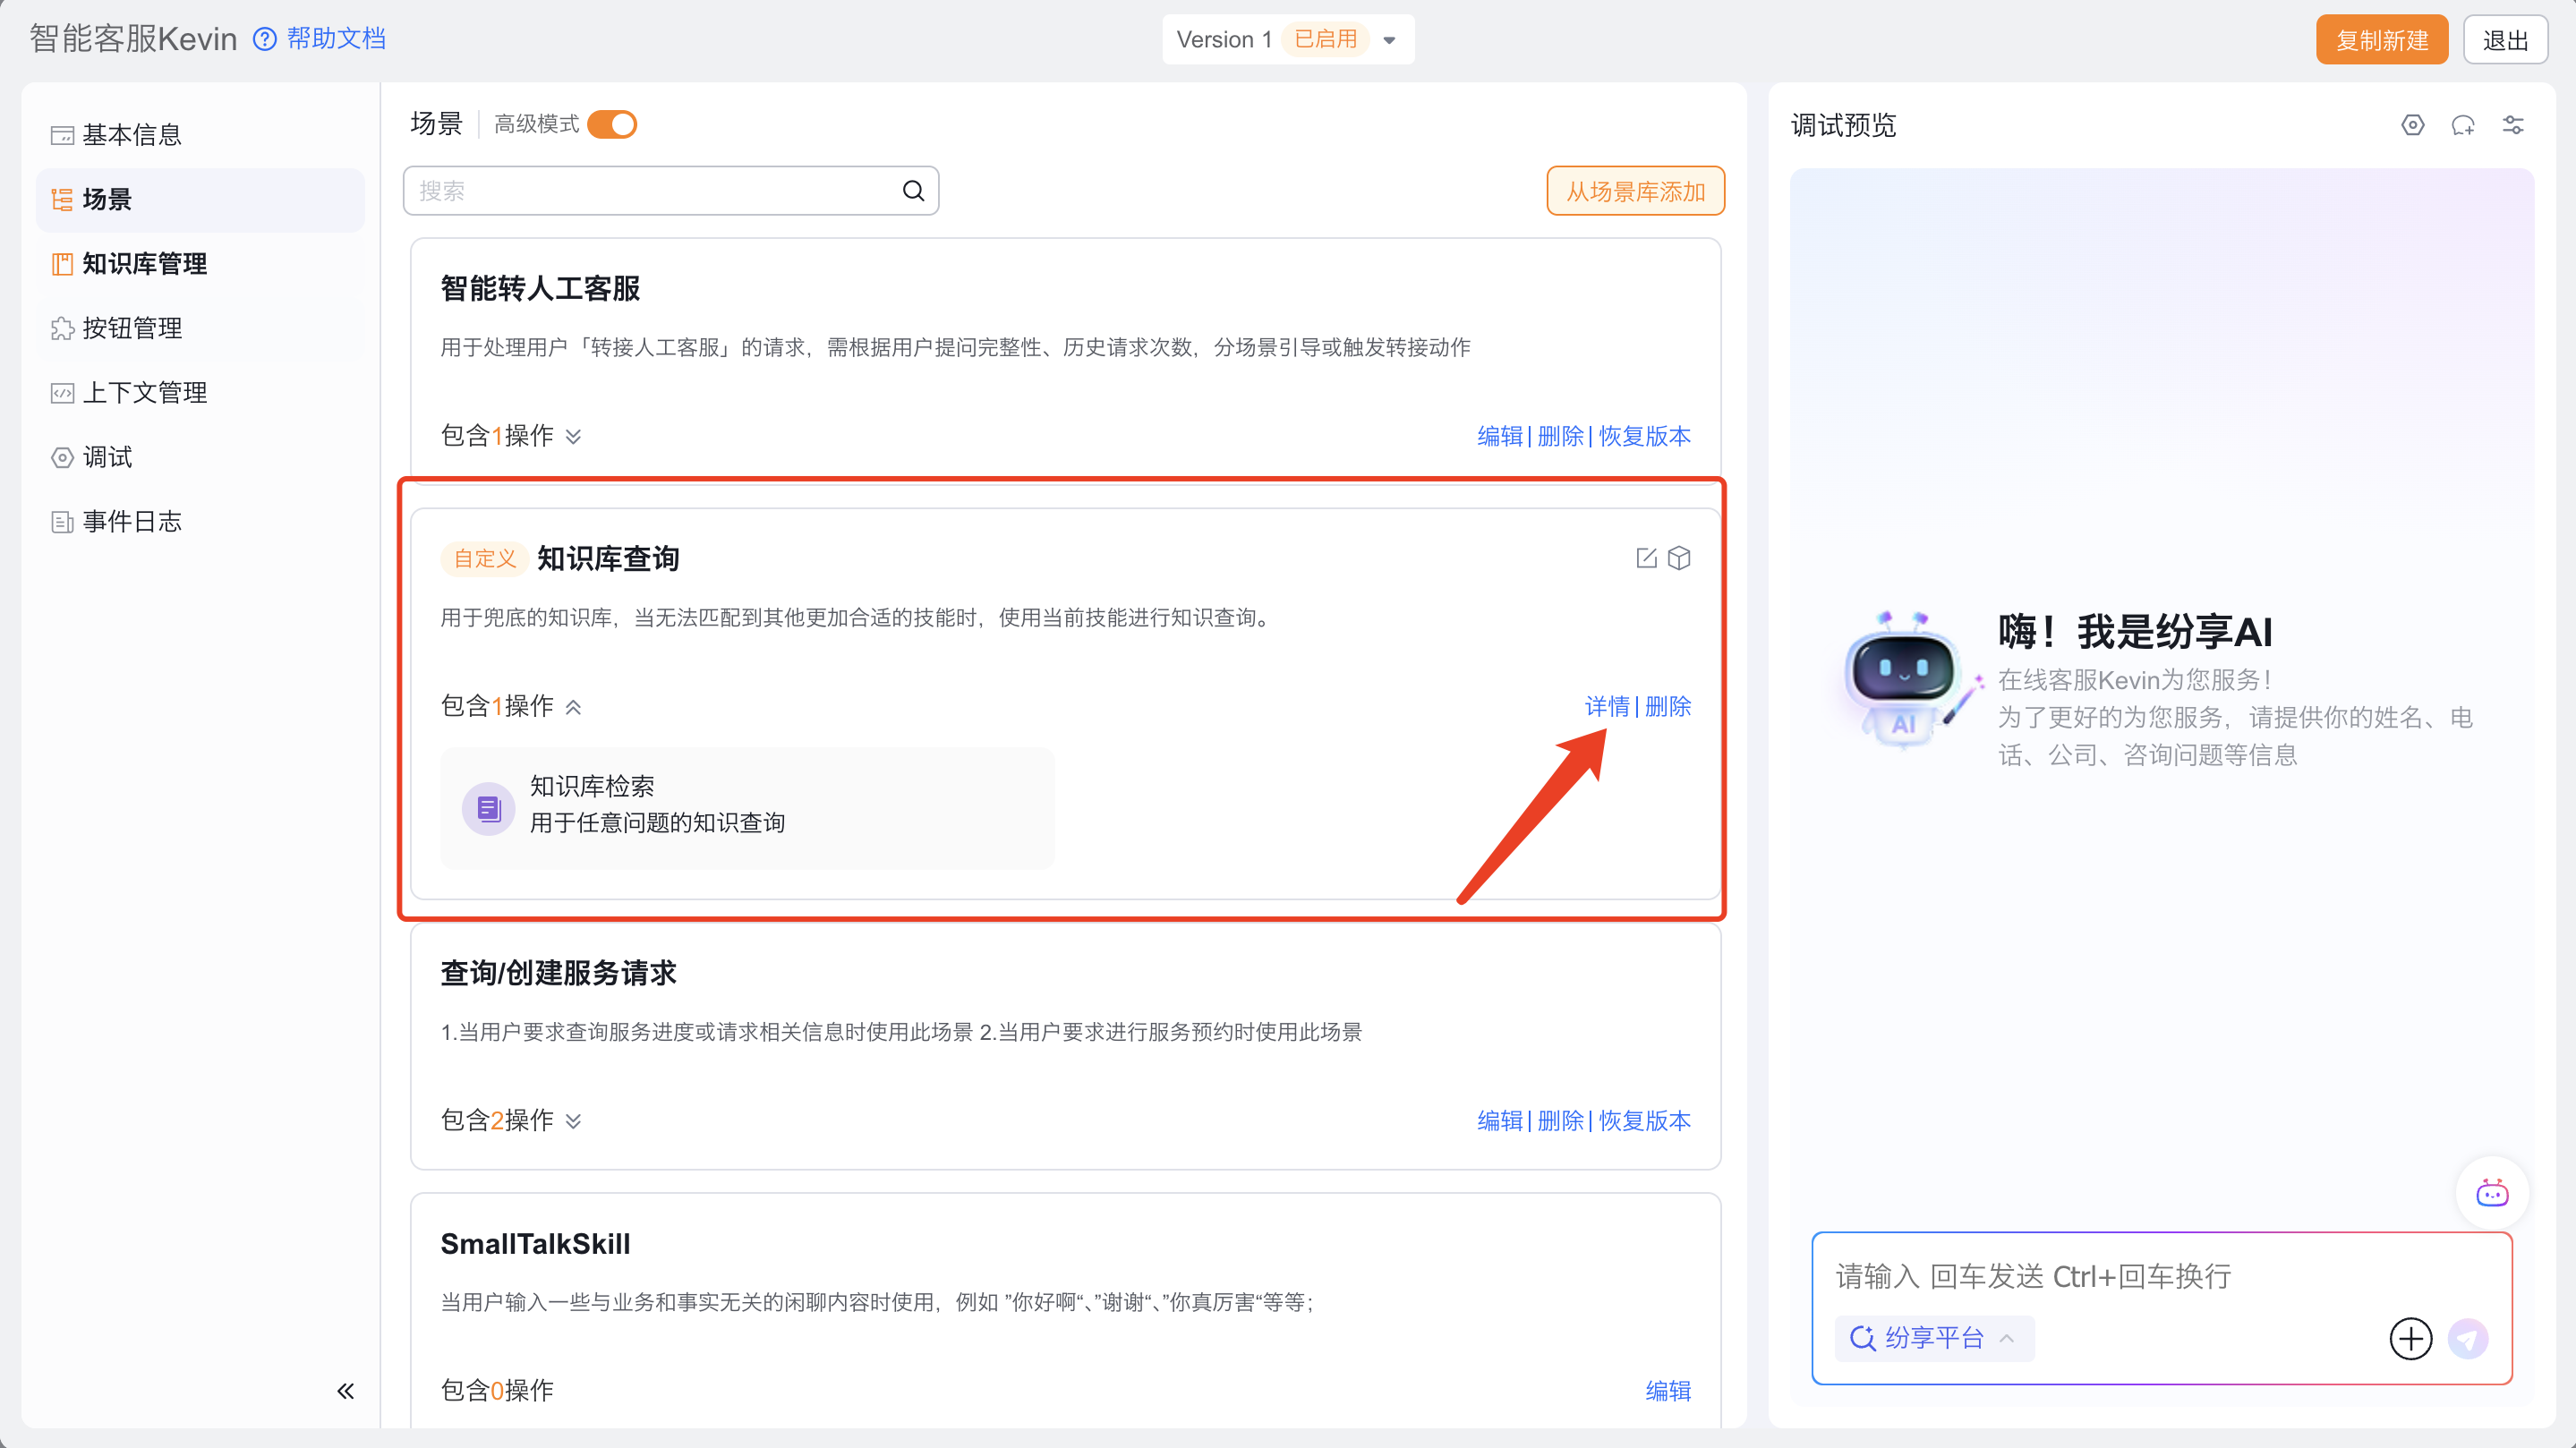This screenshot has height=1448, width=2576.
Task: Click the search magnifier icon
Action: click(913, 190)
